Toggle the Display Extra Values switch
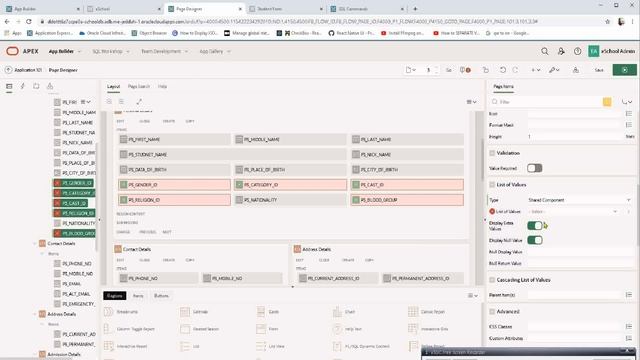Screen dimensions: 640x360 [535, 225]
